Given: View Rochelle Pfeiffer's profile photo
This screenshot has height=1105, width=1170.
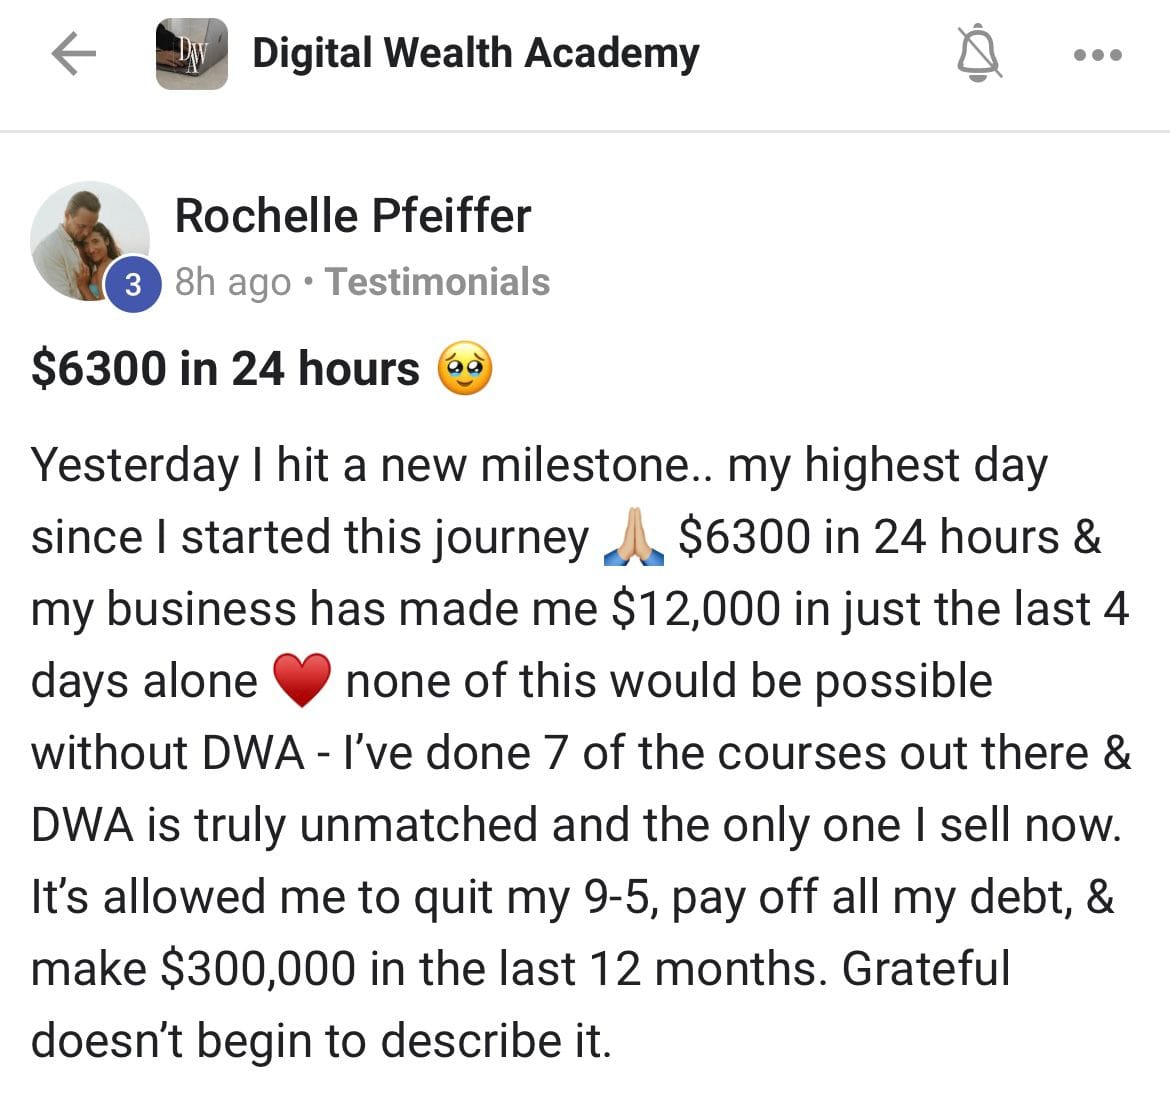Looking at the screenshot, I should coord(88,240).
